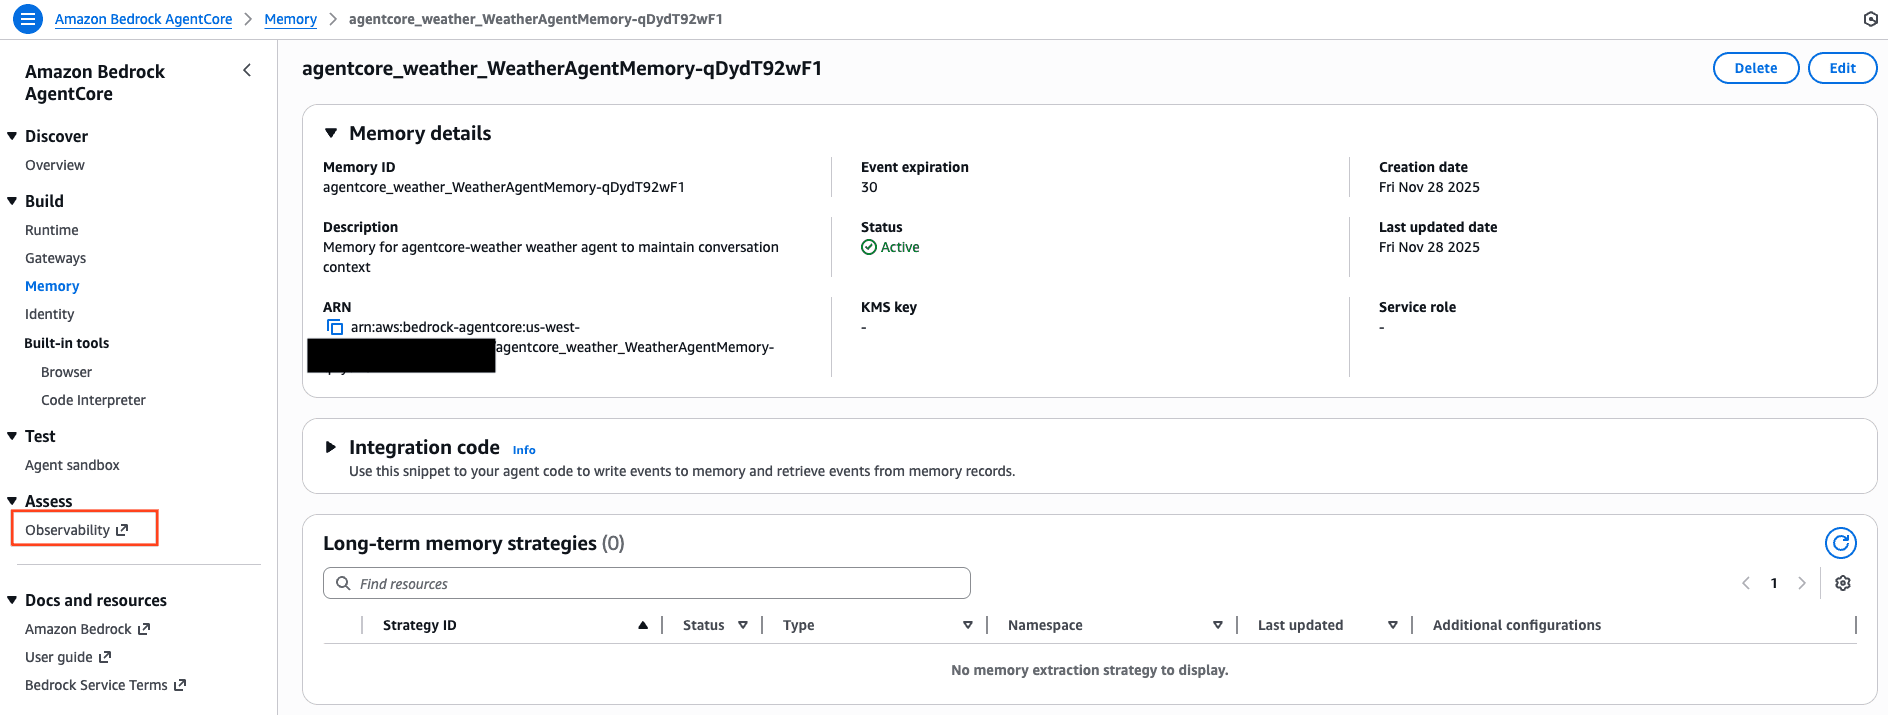Sort the Namespace column with its arrow
The width and height of the screenshot is (1888, 715).
[1218, 625]
